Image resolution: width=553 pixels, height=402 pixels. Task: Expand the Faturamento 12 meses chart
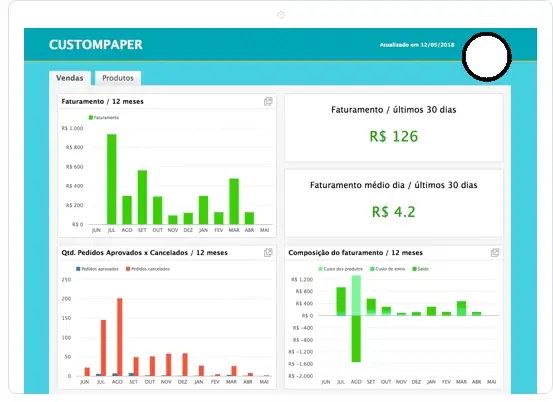(268, 102)
